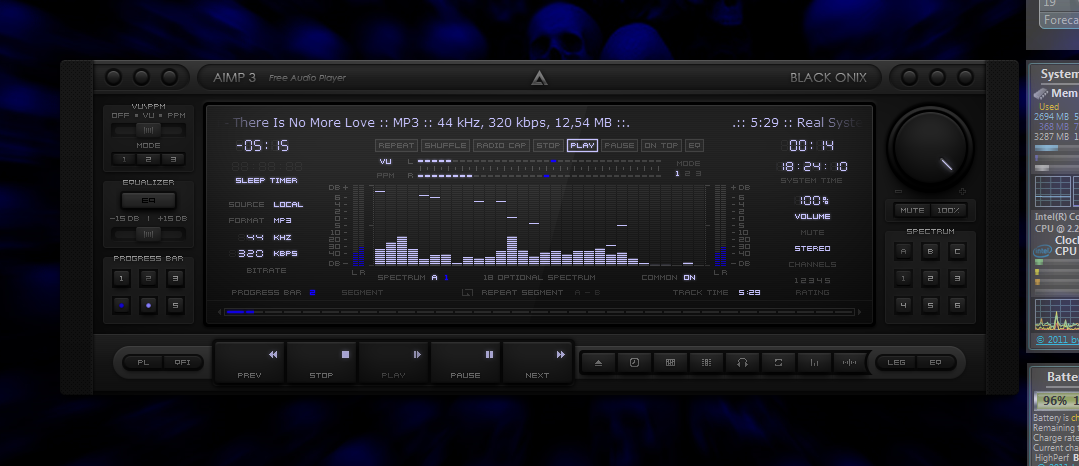Toggle the EQ button in the Equalizer panel

(x=148, y=200)
